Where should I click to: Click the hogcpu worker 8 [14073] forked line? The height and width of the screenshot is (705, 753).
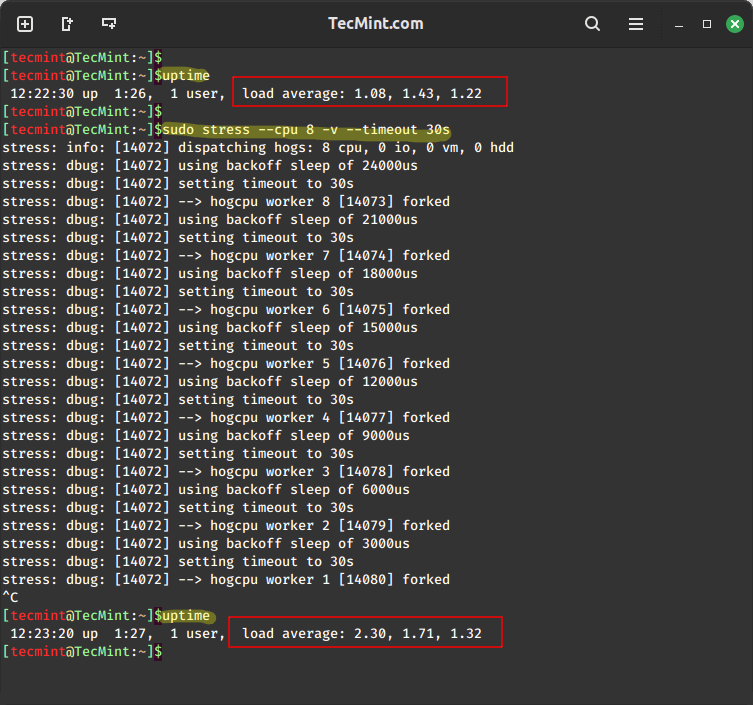(226, 202)
